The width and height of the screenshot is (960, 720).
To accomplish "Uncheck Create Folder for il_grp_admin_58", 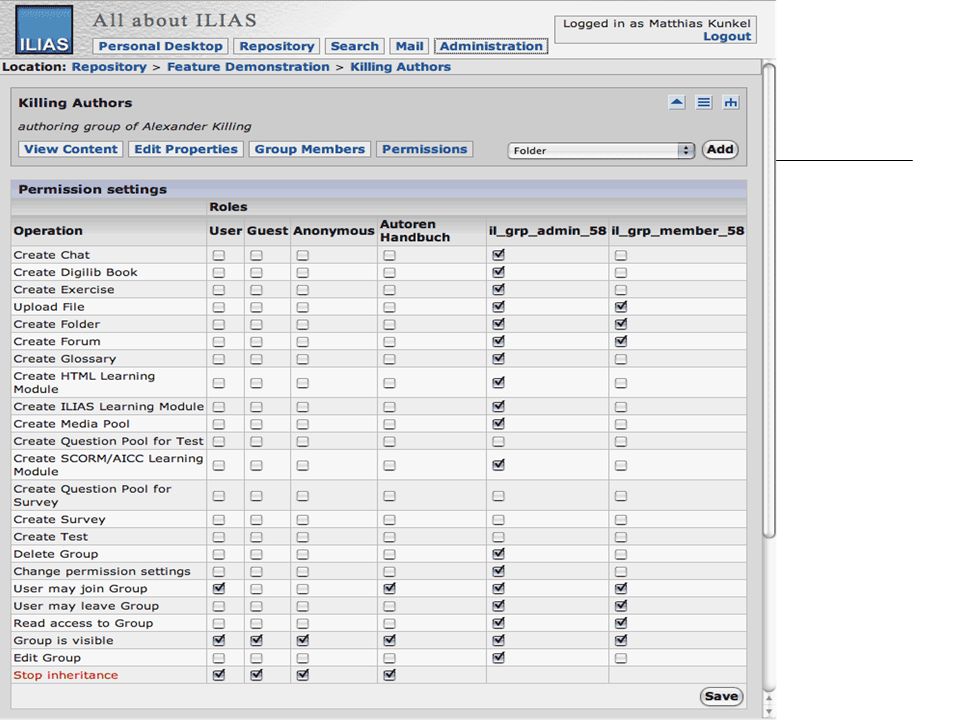I will (498, 324).
